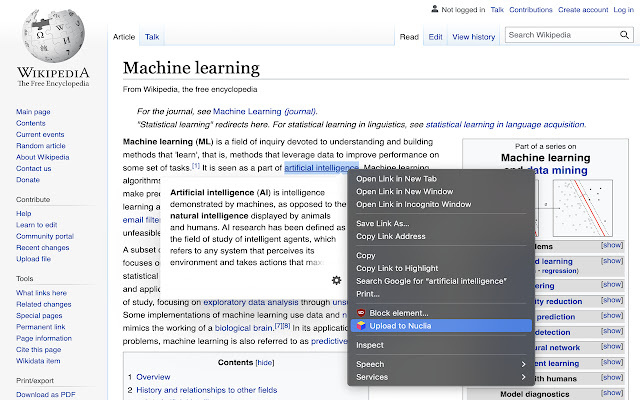Select Save Link As... menu entry

click(x=441, y=223)
